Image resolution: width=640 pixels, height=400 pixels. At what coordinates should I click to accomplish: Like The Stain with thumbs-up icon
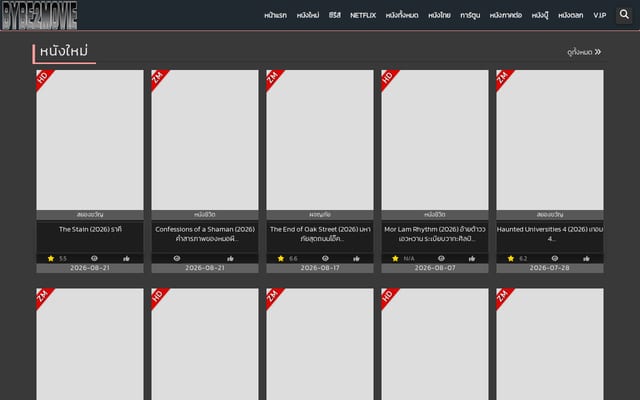coord(126,258)
